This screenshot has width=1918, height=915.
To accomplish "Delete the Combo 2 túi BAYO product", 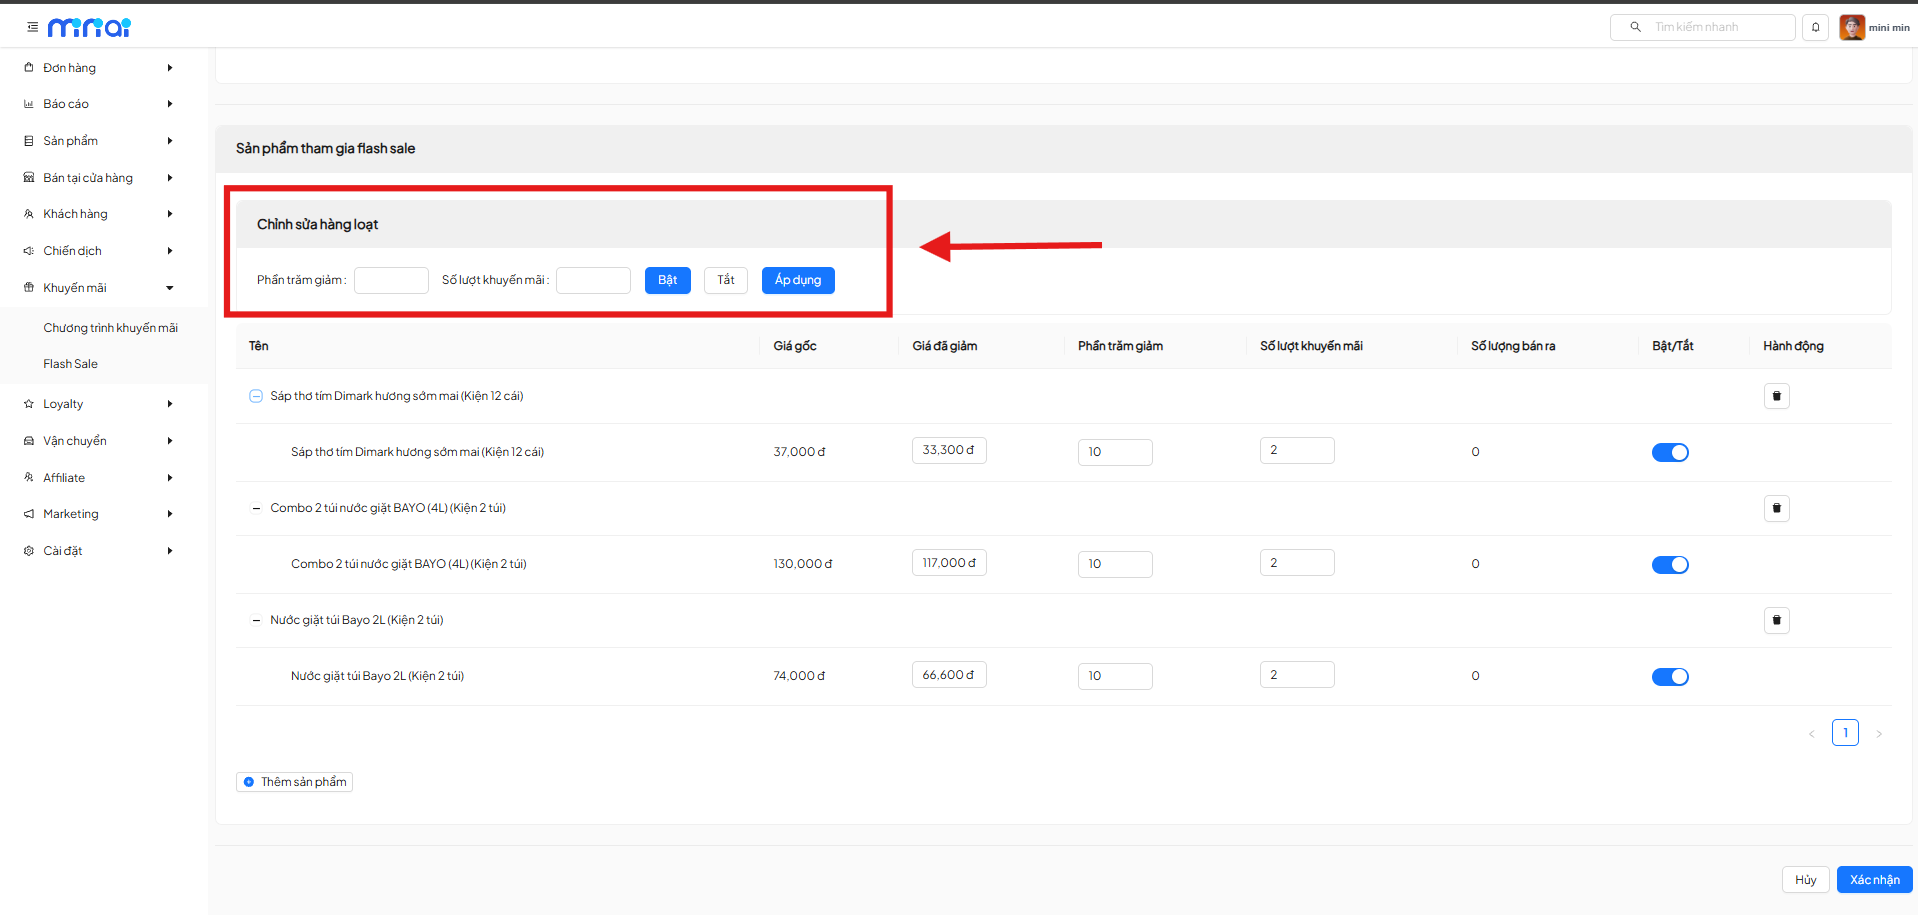I will point(1776,508).
